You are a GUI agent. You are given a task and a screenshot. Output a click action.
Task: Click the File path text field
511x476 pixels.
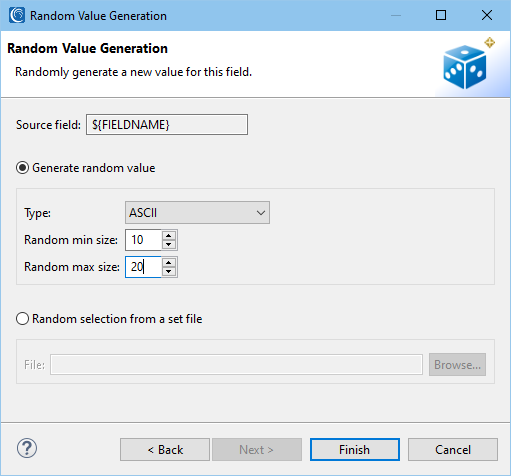(237, 365)
